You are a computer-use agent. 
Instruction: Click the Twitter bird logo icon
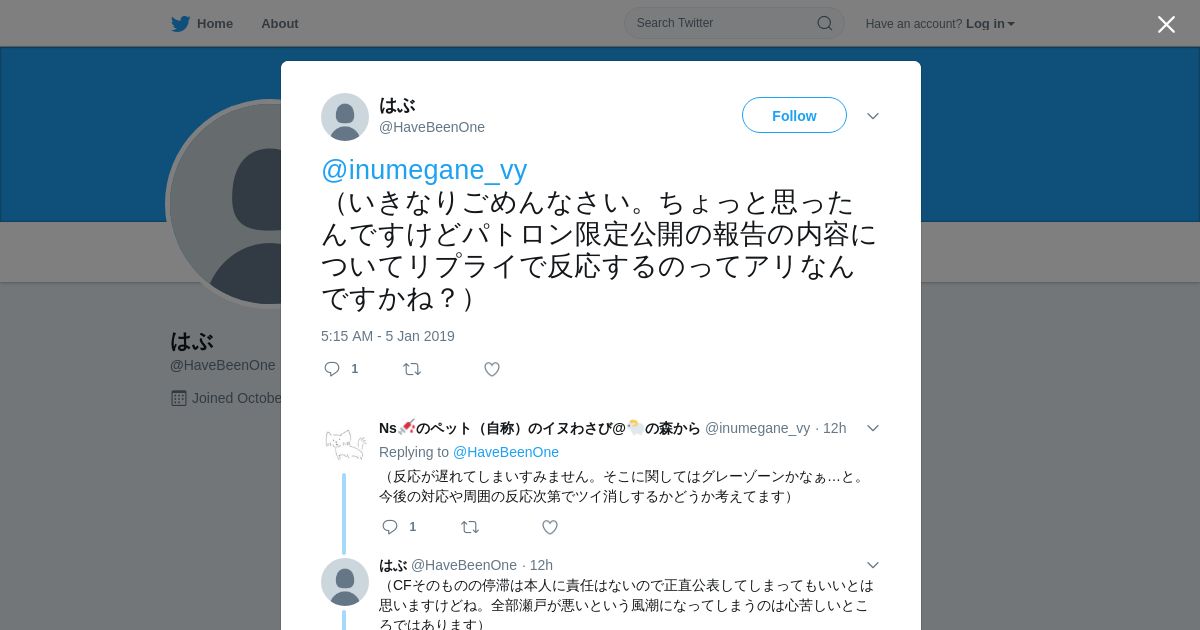(x=180, y=24)
